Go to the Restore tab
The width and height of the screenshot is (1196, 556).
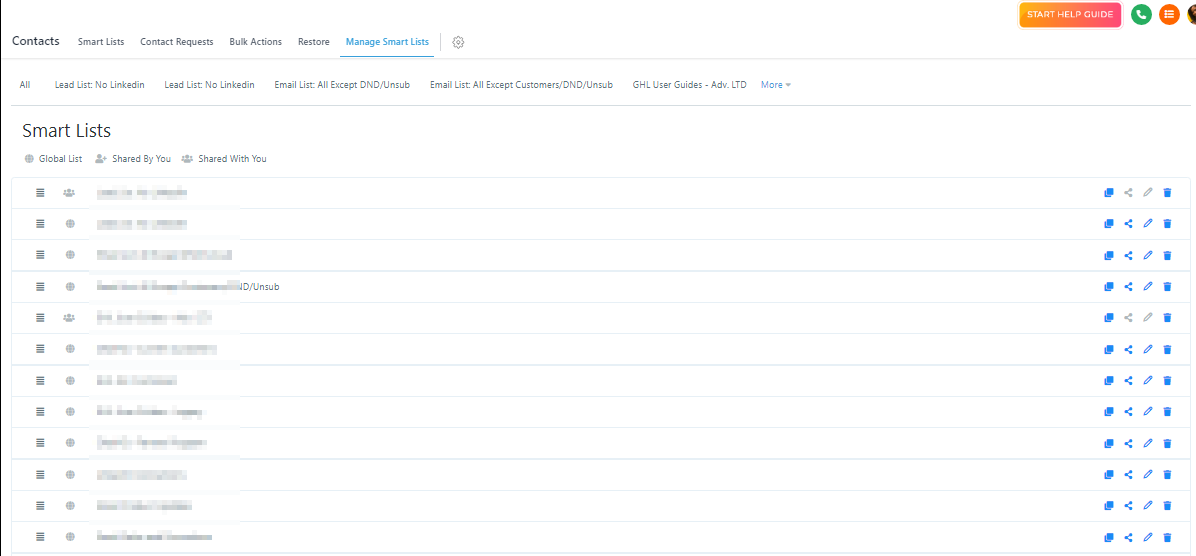point(313,42)
